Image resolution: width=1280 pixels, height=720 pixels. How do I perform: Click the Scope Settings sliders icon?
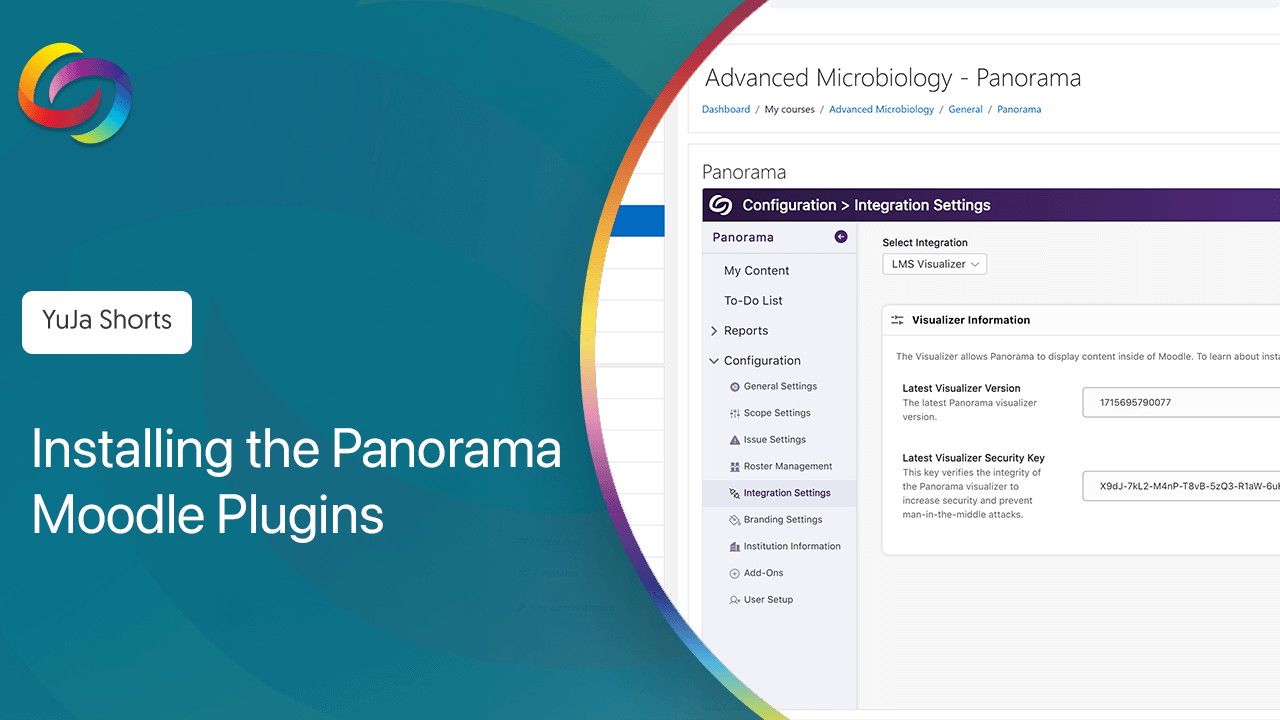pyautogui.click(x=735, y=413)
